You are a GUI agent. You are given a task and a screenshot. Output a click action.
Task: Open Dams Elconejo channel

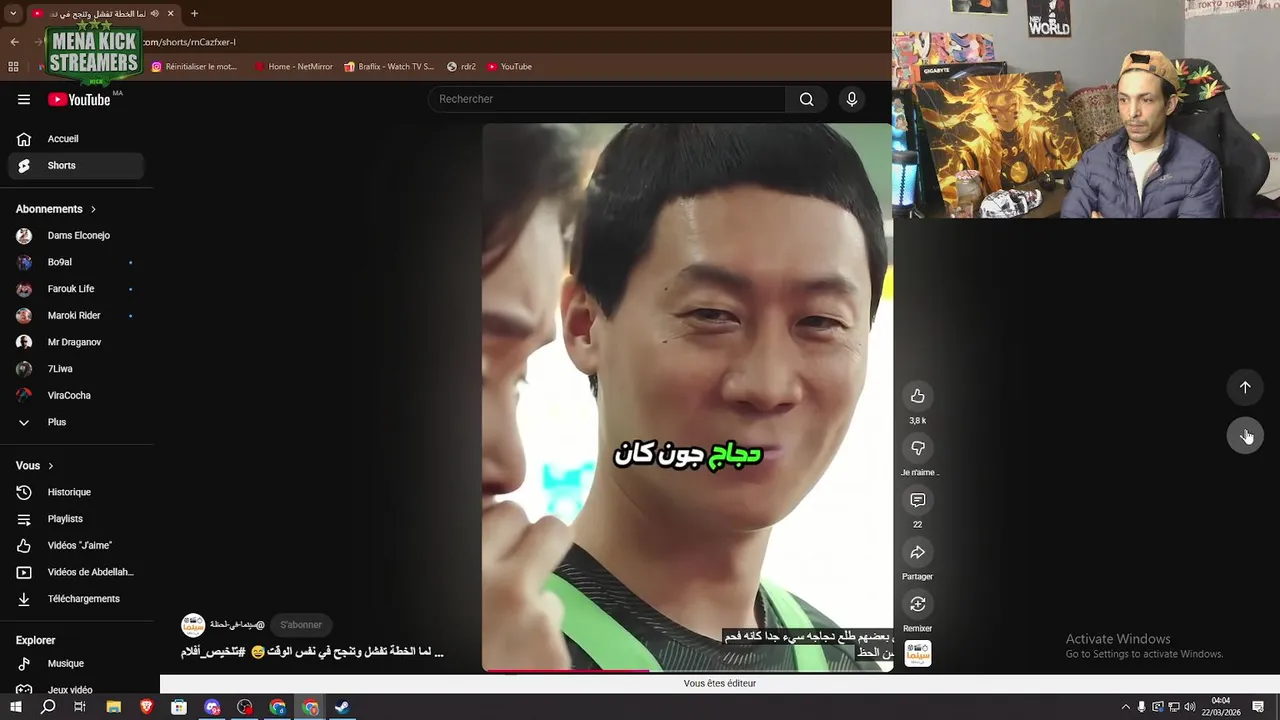(x=76, y=235)
